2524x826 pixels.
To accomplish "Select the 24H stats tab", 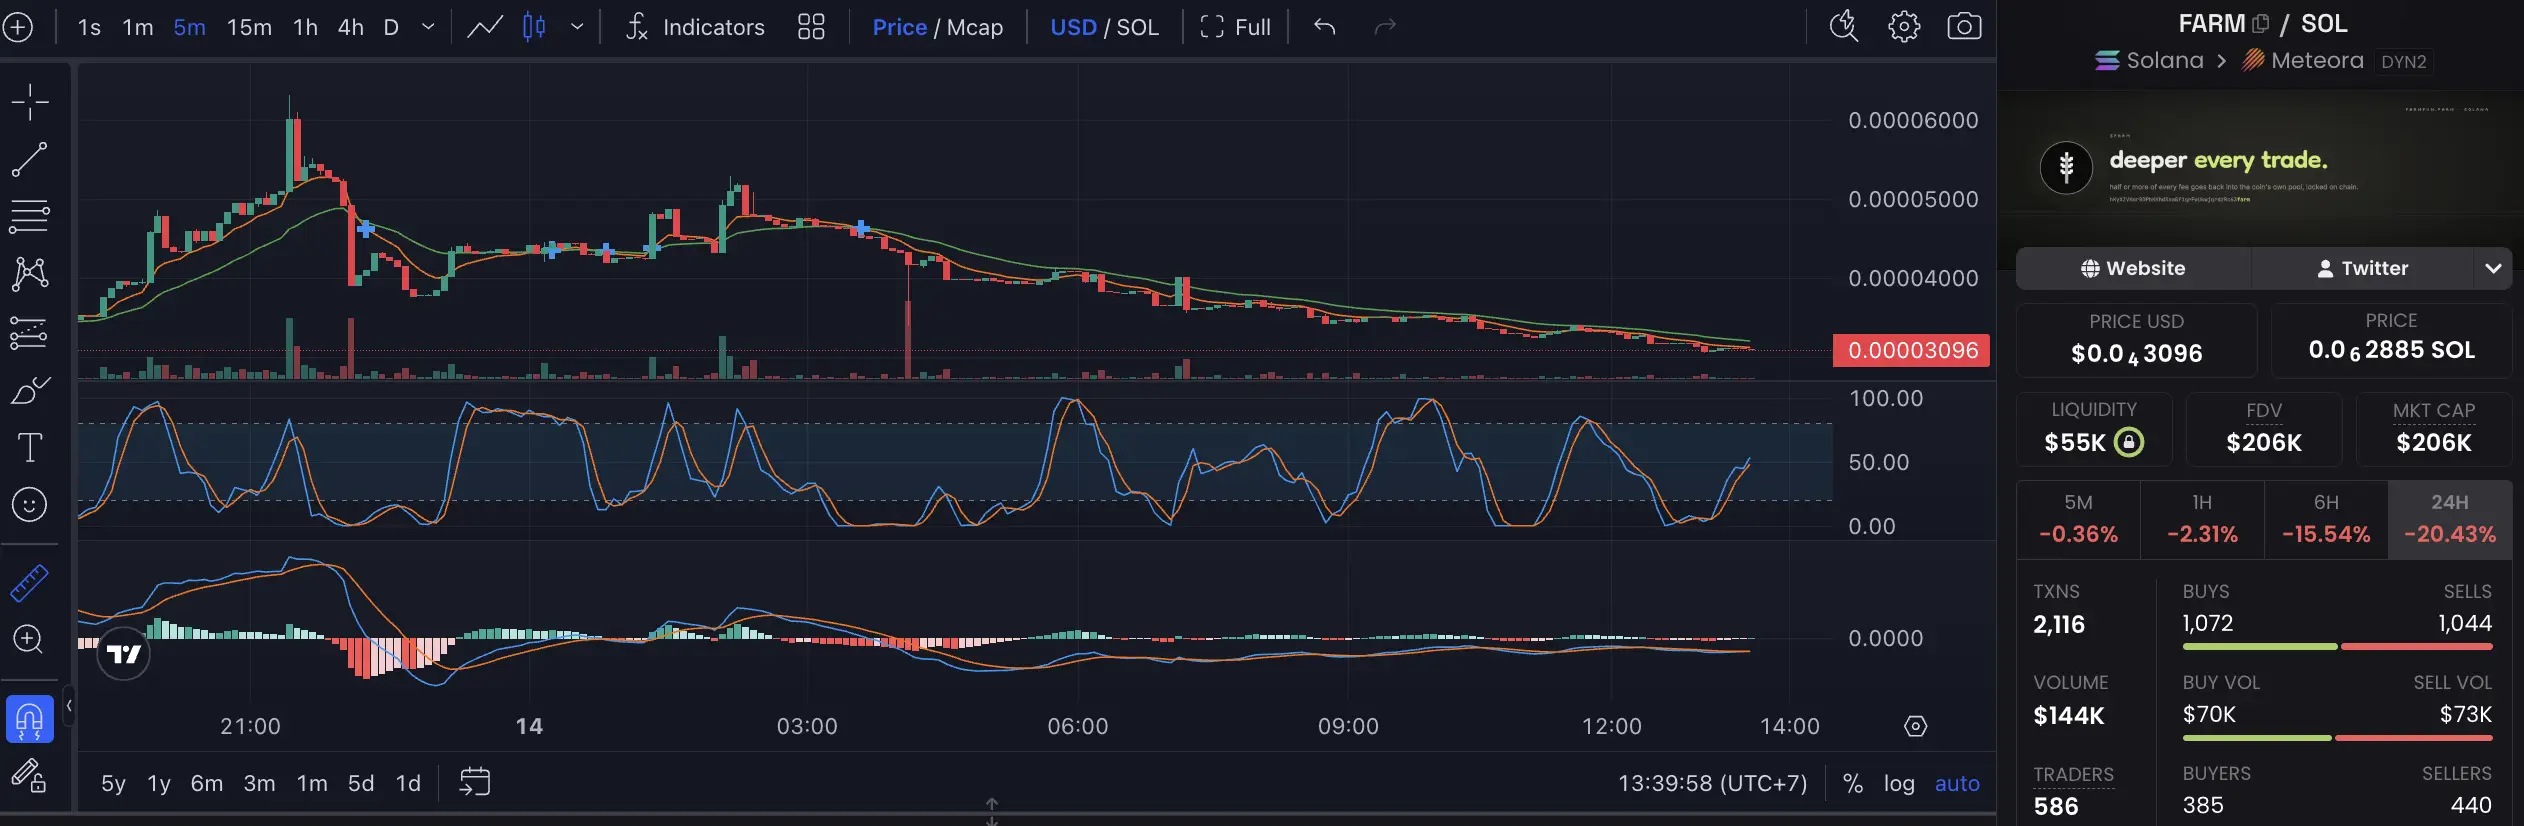I will 2450,519.
